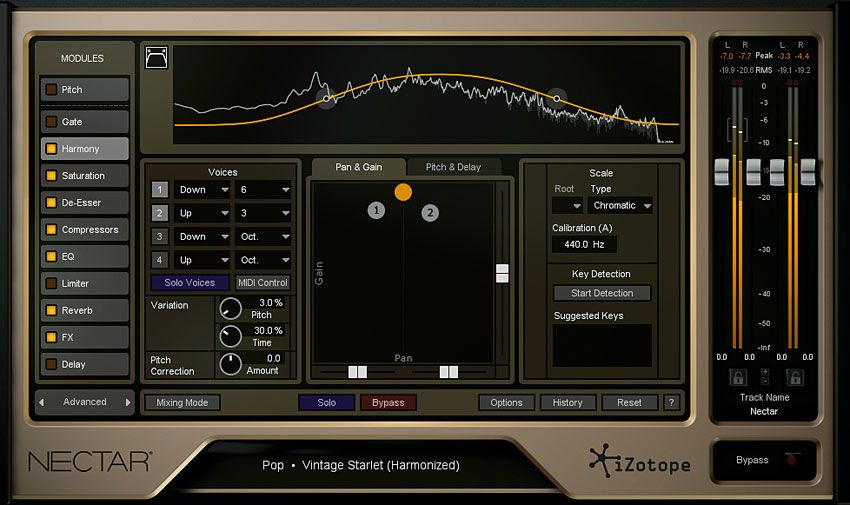Click the right pan slider handle
The width and height of the screenshot is (850, 505).
click(449, 372)
